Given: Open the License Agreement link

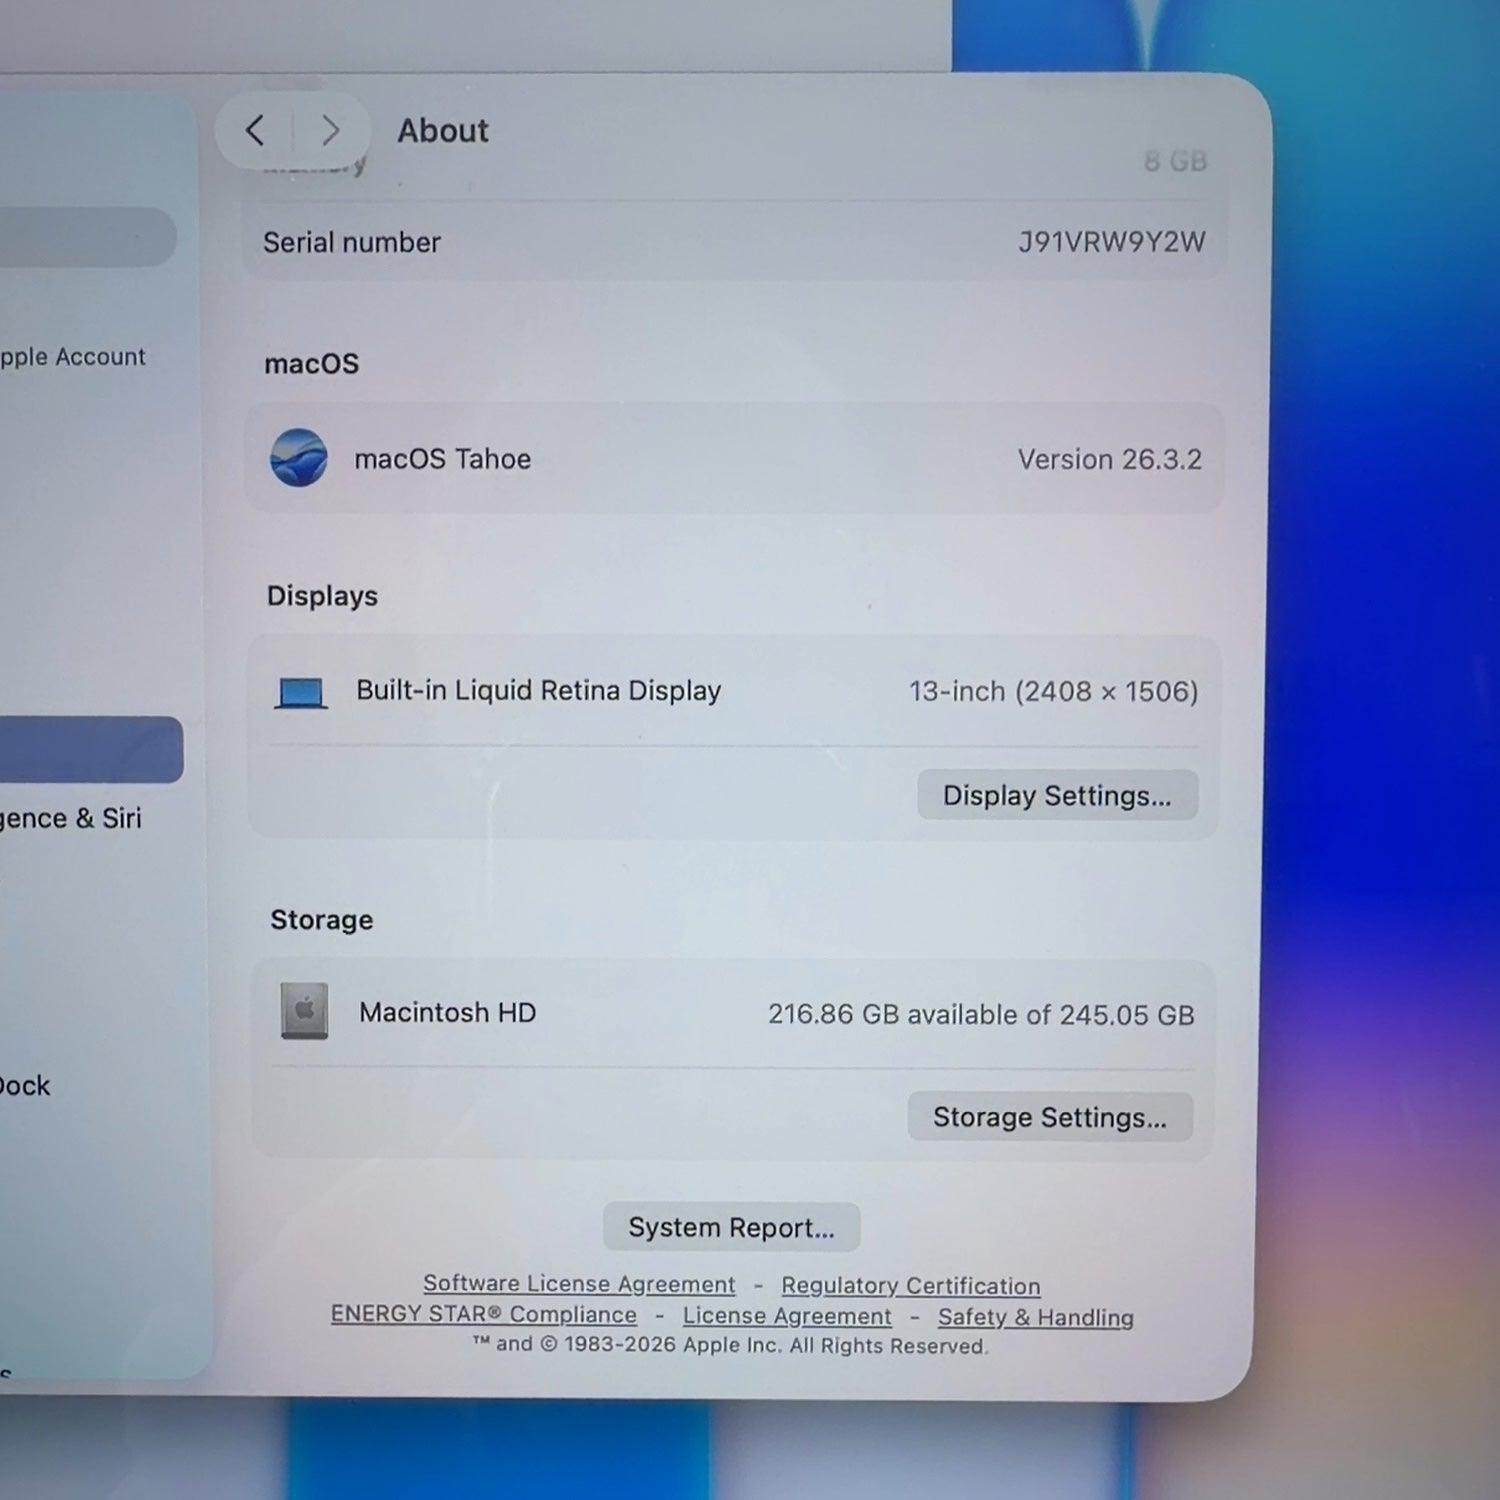Looking at the screenshot, I should 787,1316.
